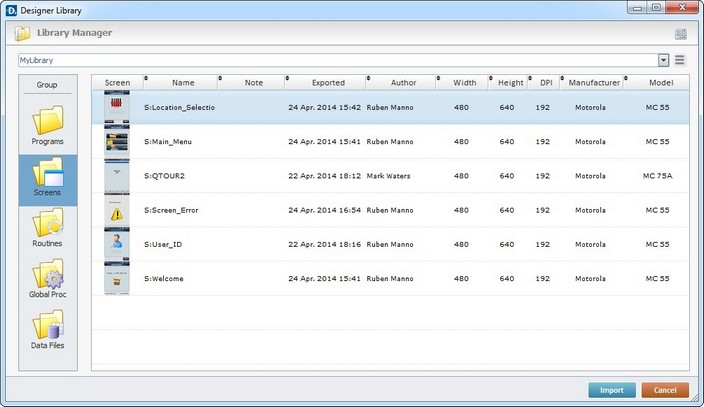Click the Cancel button
704x407 pixels.
[665, 390]
